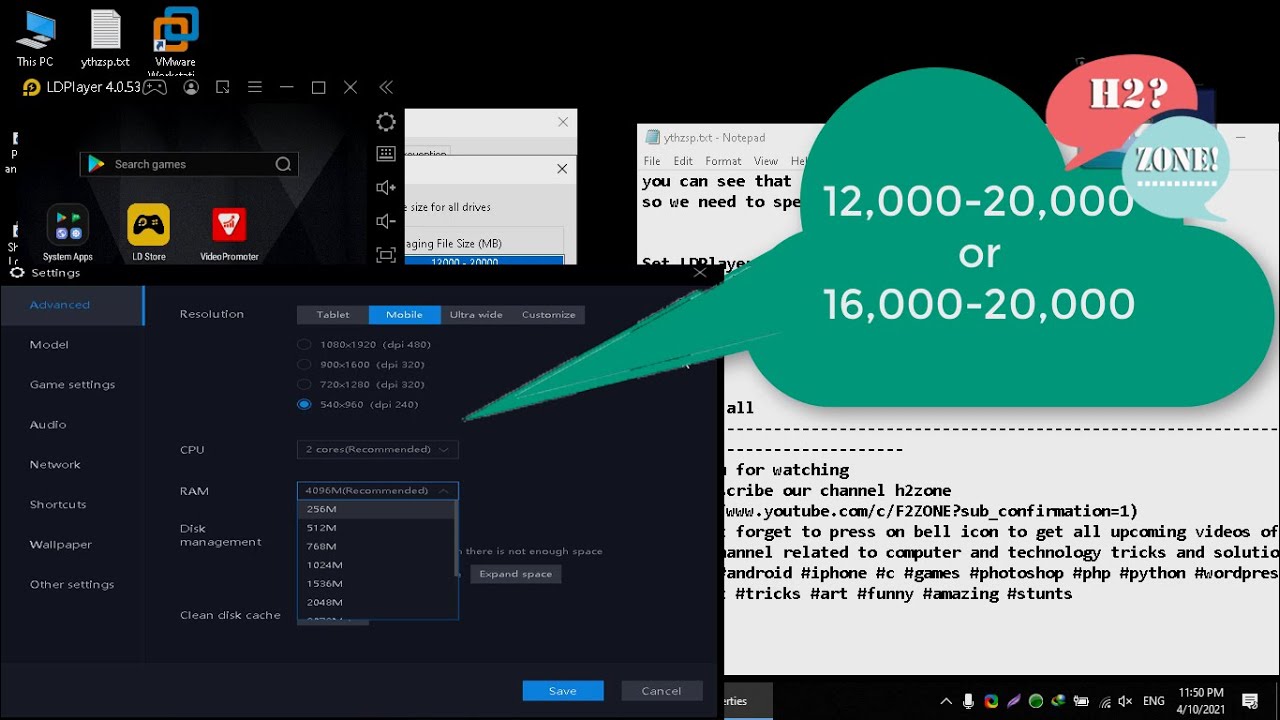The image size is (1280, 720).
Task: Click the Expand space button
Action: click(x=516, y=574)
